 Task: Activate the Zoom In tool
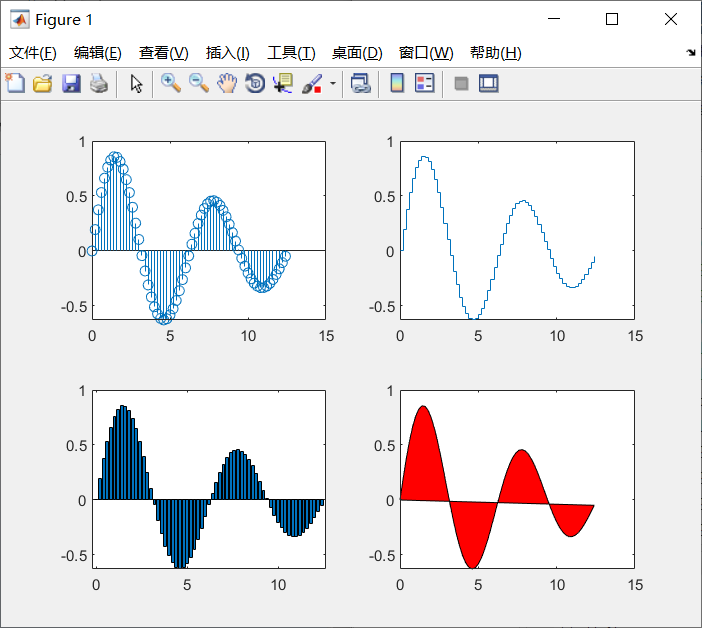pos(171,84)
